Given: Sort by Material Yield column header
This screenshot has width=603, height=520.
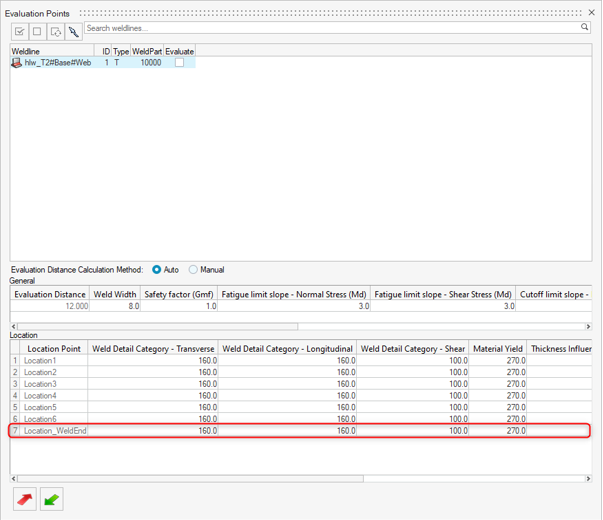Looking at the screenshot, I should pyautogui.click(x=498, y=349).
